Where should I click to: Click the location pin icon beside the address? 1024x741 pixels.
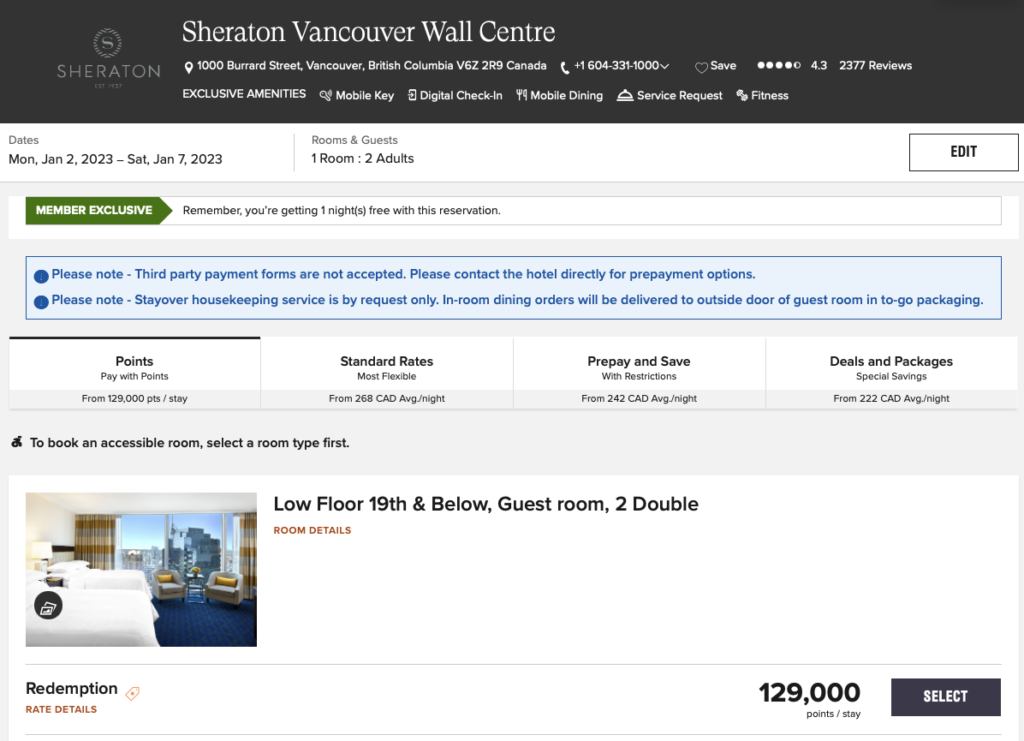pos(189,66)
